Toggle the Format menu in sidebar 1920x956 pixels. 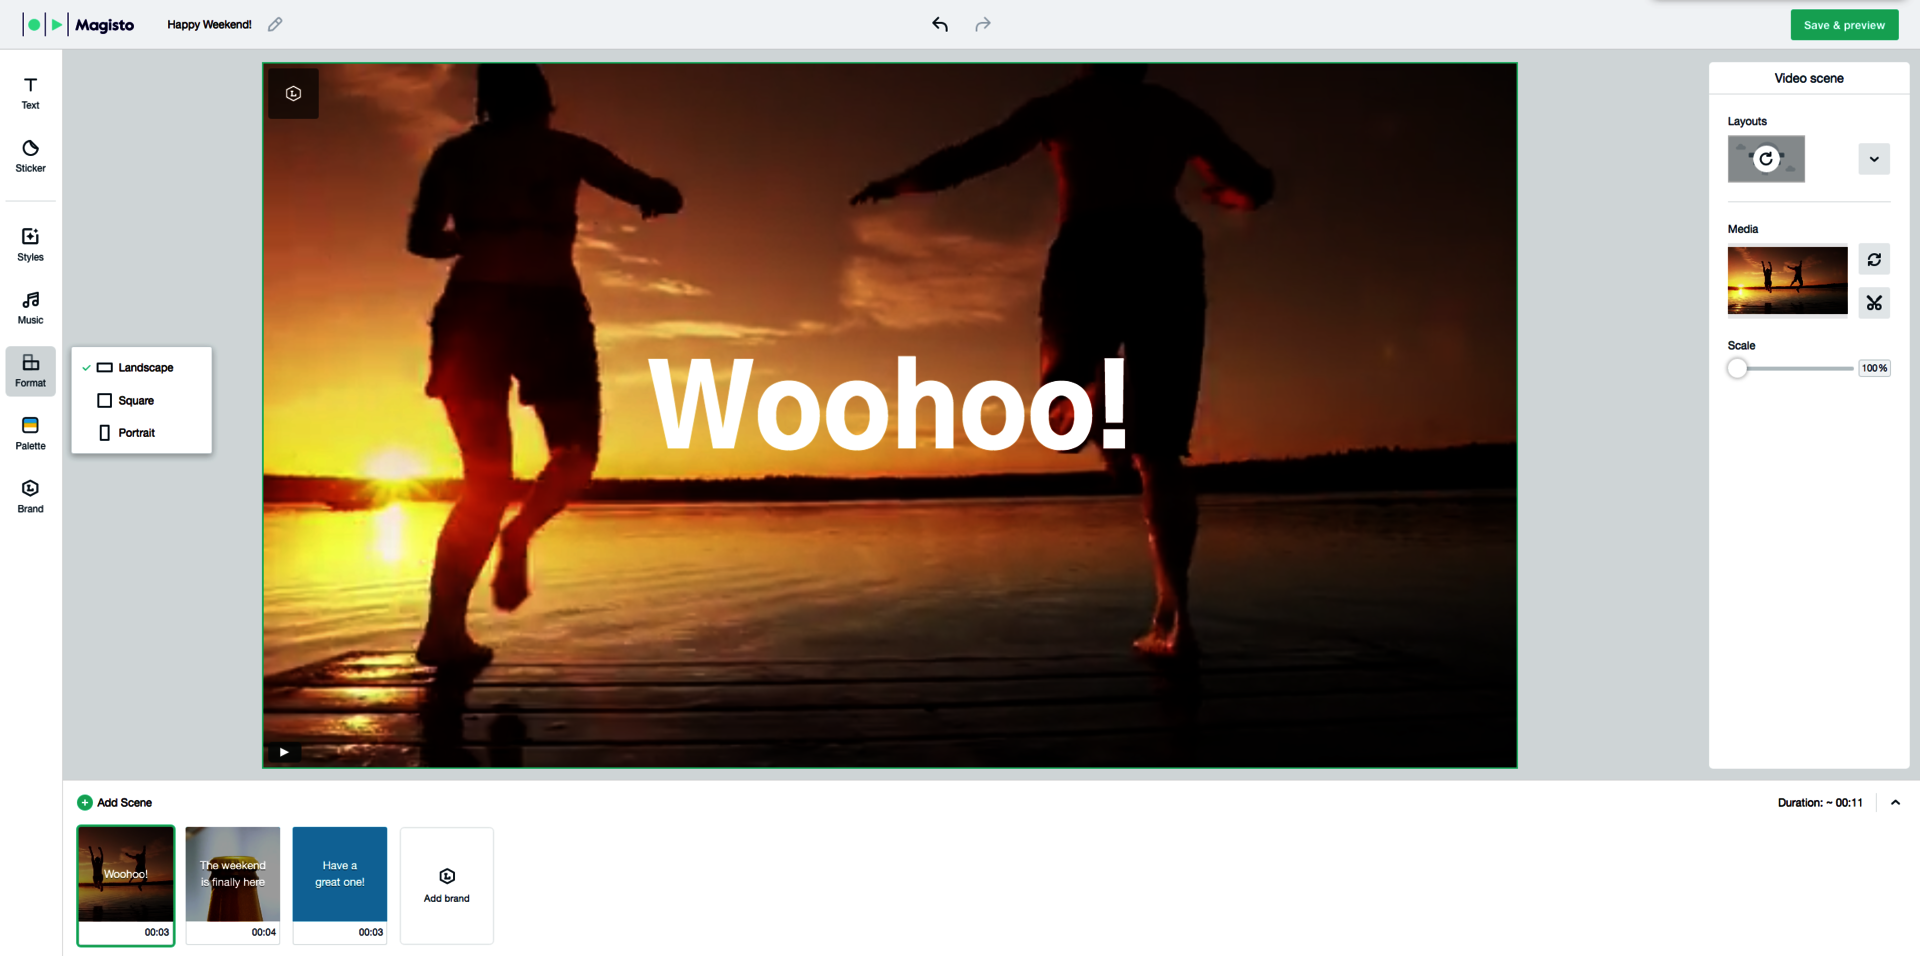(30, 371)
